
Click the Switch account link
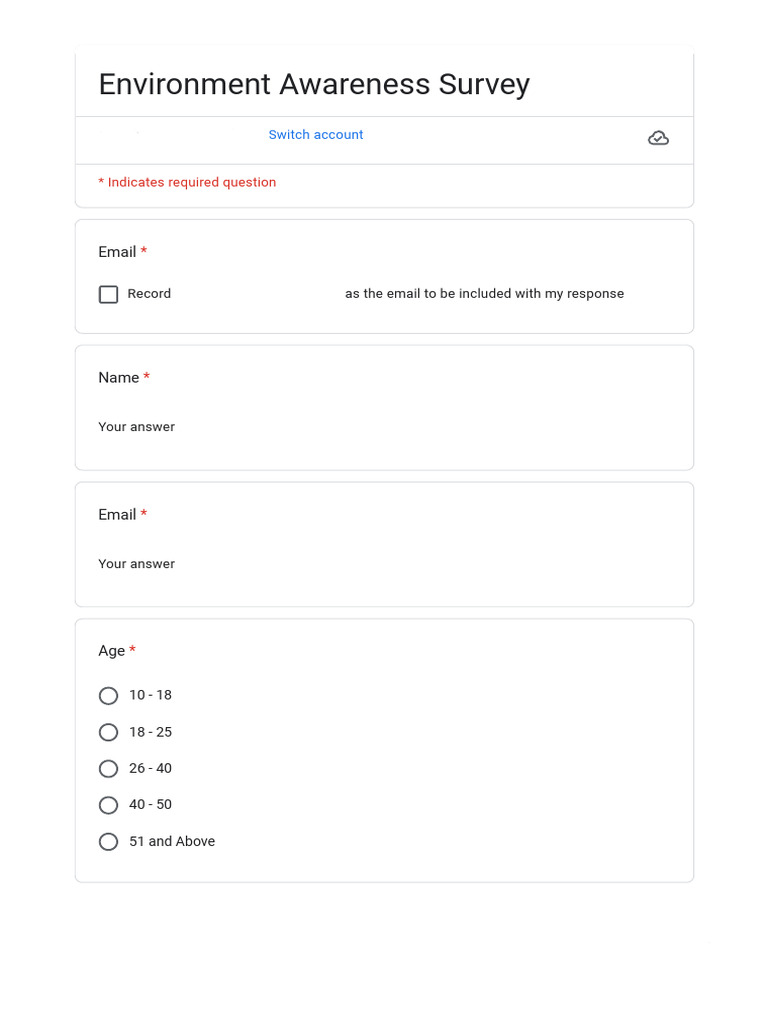pos(316,135)
